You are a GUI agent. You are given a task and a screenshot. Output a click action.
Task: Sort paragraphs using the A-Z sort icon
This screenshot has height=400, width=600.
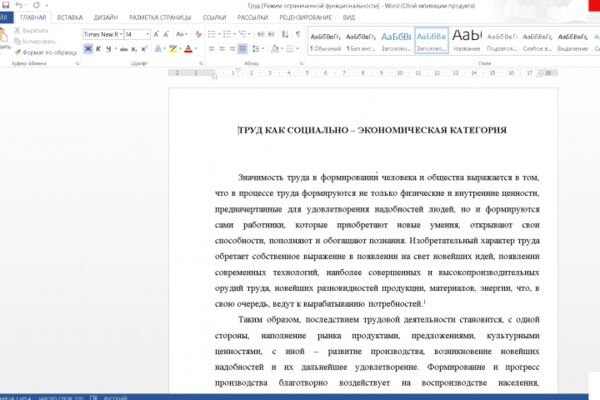pos(285,34)
